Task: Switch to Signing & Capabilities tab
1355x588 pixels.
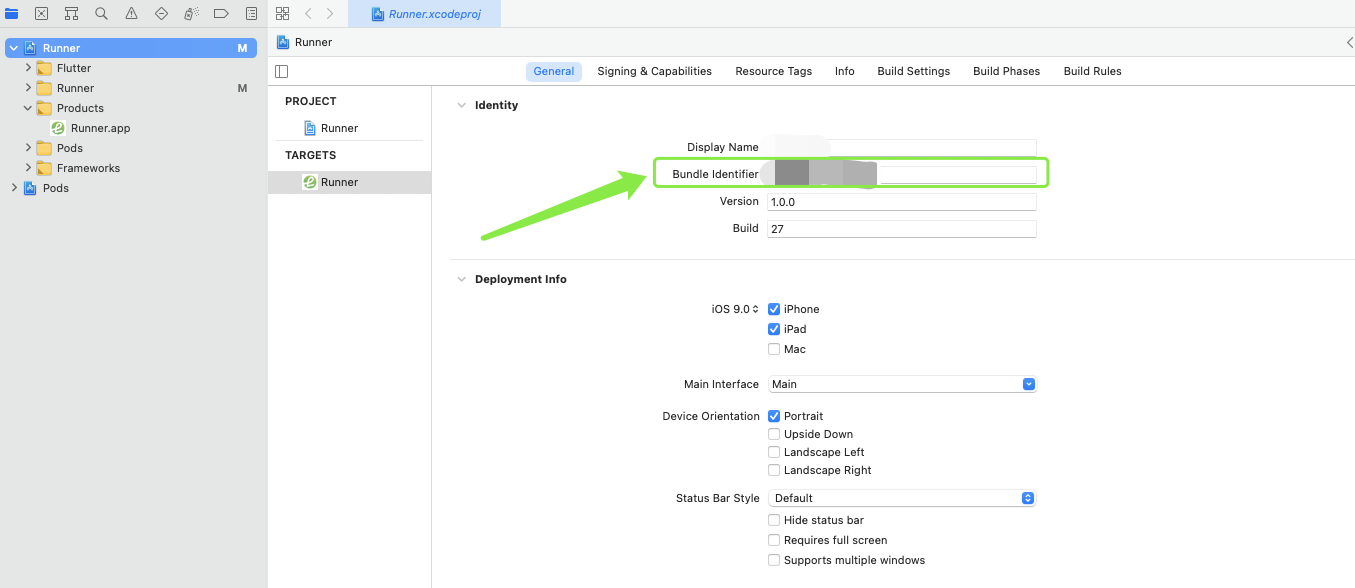Action: (x=654, y=71)
